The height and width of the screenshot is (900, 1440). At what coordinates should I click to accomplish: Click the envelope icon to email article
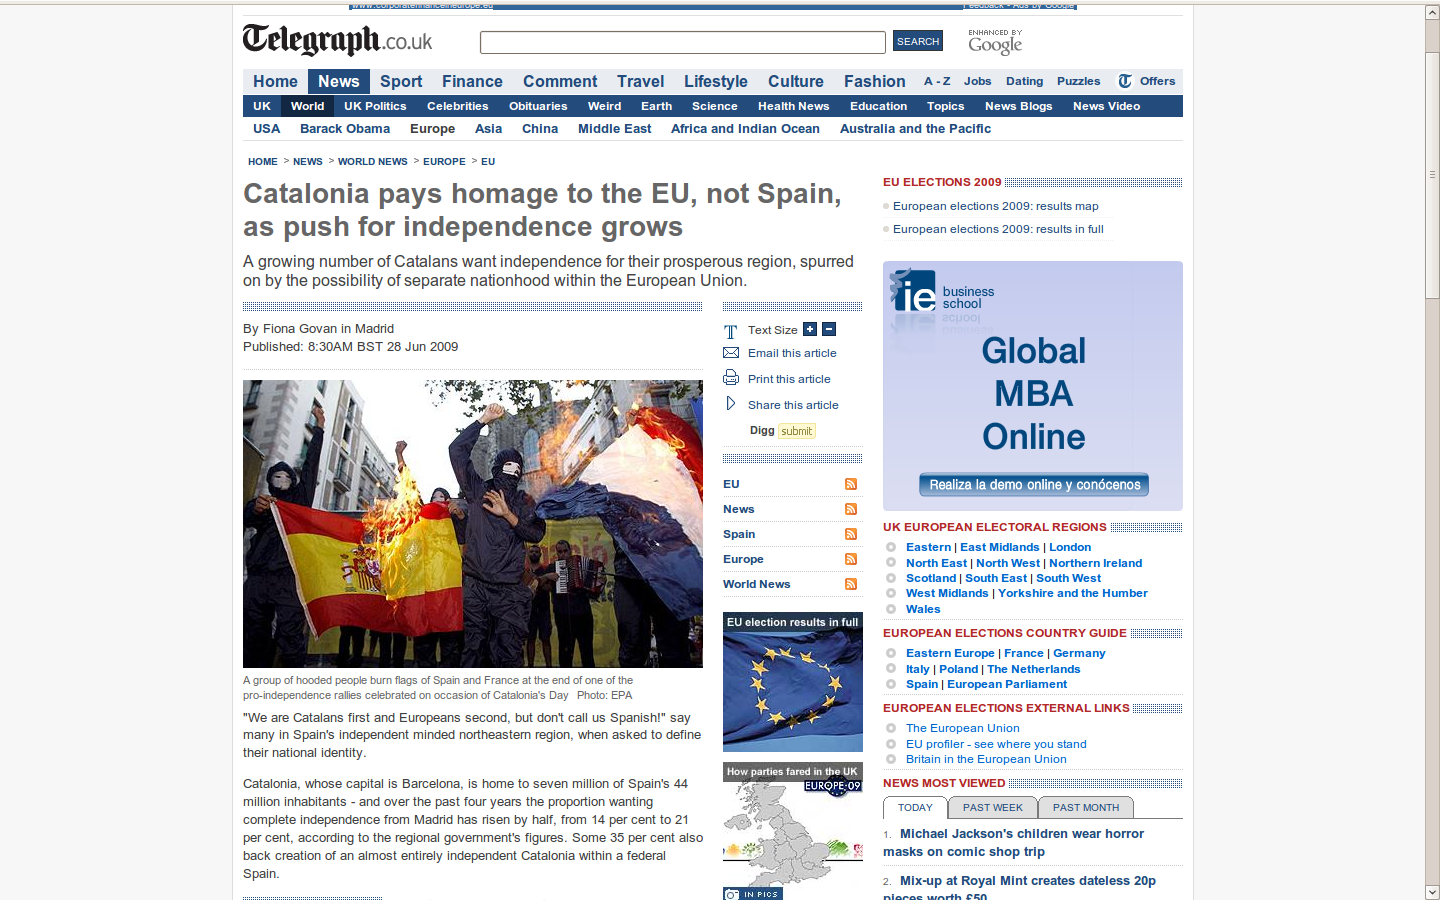pos(731,353)
